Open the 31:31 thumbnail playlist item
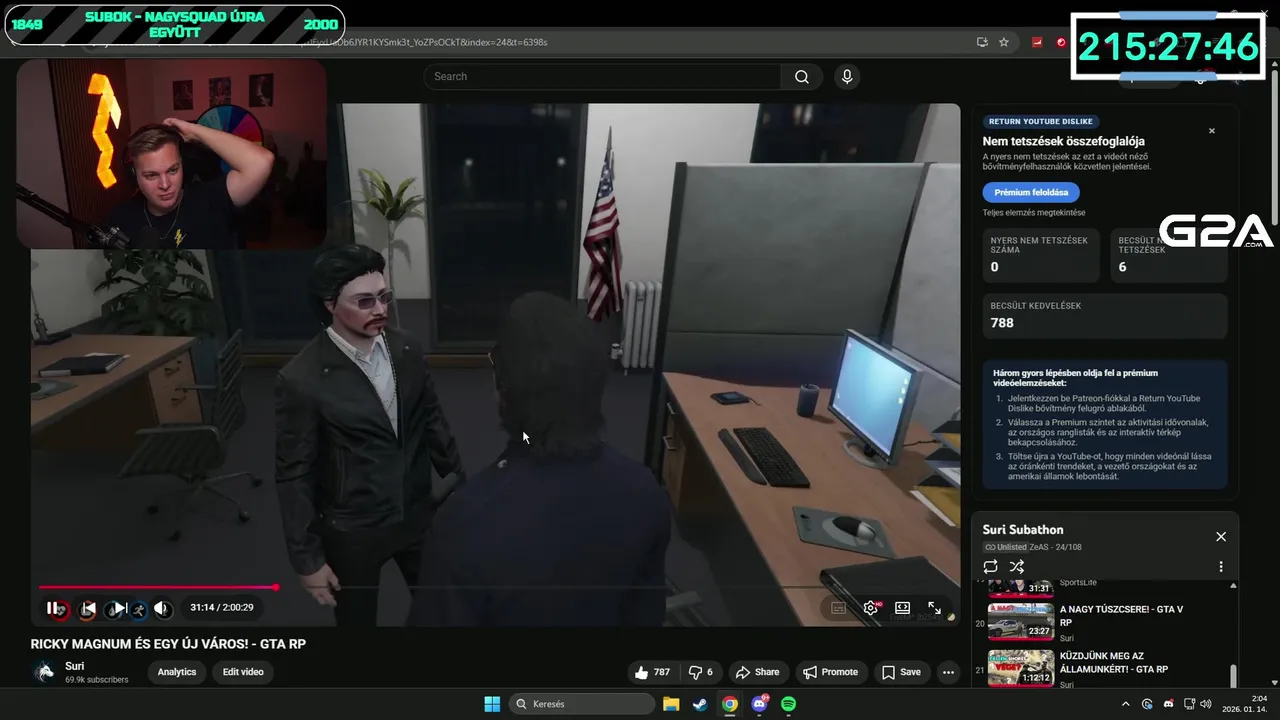1280x720 pixels. click(x=1021, y=587)
